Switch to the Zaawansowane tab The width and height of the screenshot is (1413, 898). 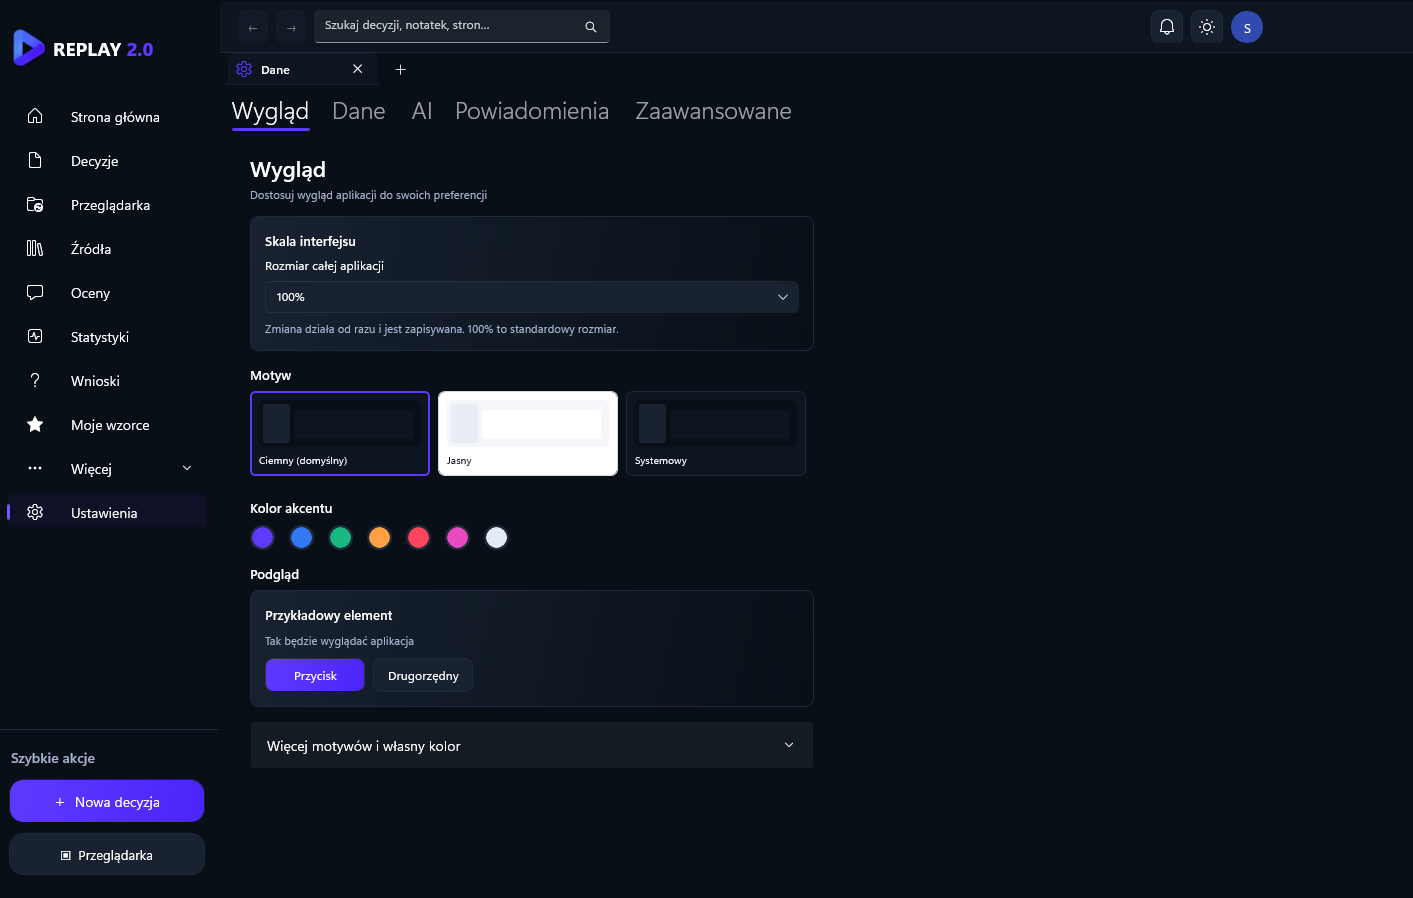714,111
